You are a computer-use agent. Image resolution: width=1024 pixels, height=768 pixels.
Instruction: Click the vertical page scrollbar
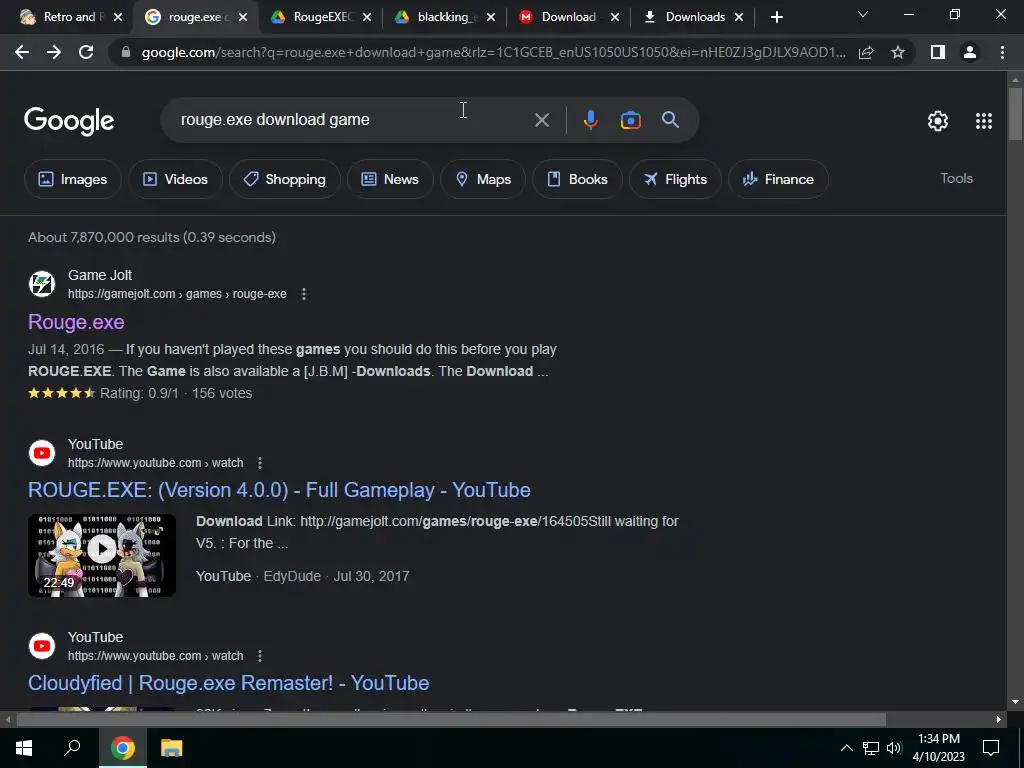click(x=1015, y=114)
